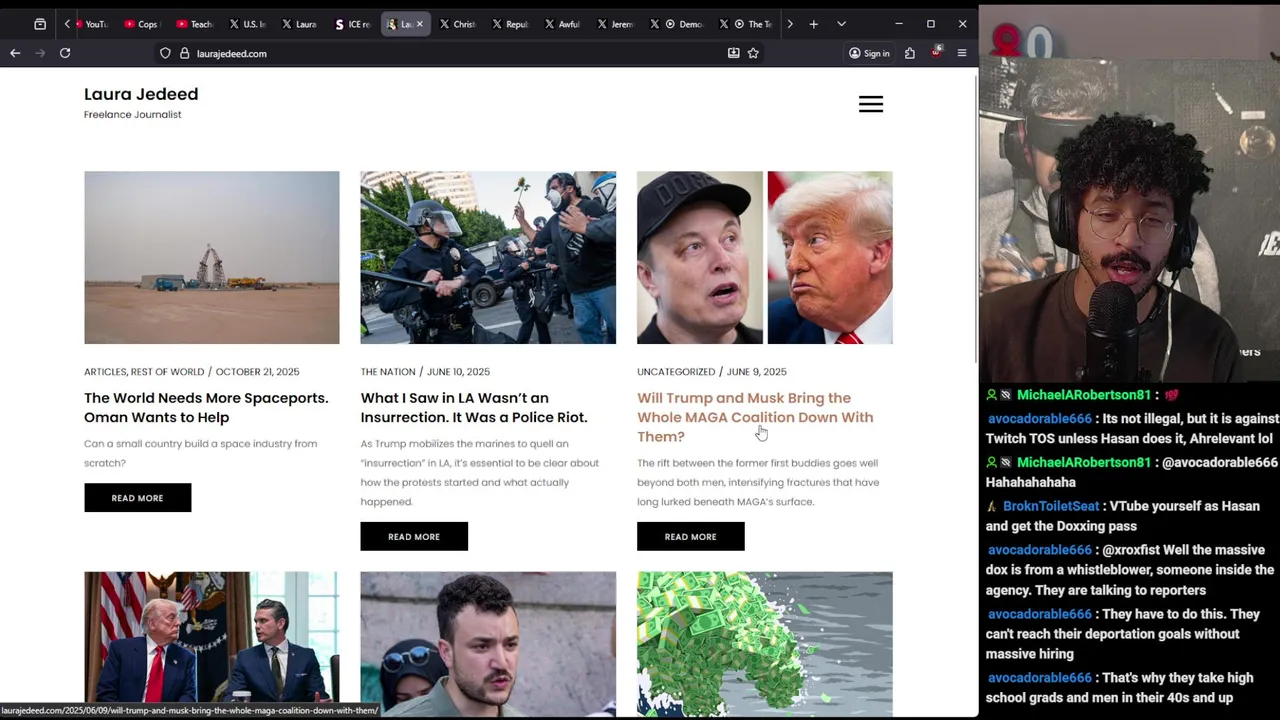This screenshot has width=1280, height=720.
Task: Open Musk and Trump article thumbnail
Action: [x=765, y=258]
